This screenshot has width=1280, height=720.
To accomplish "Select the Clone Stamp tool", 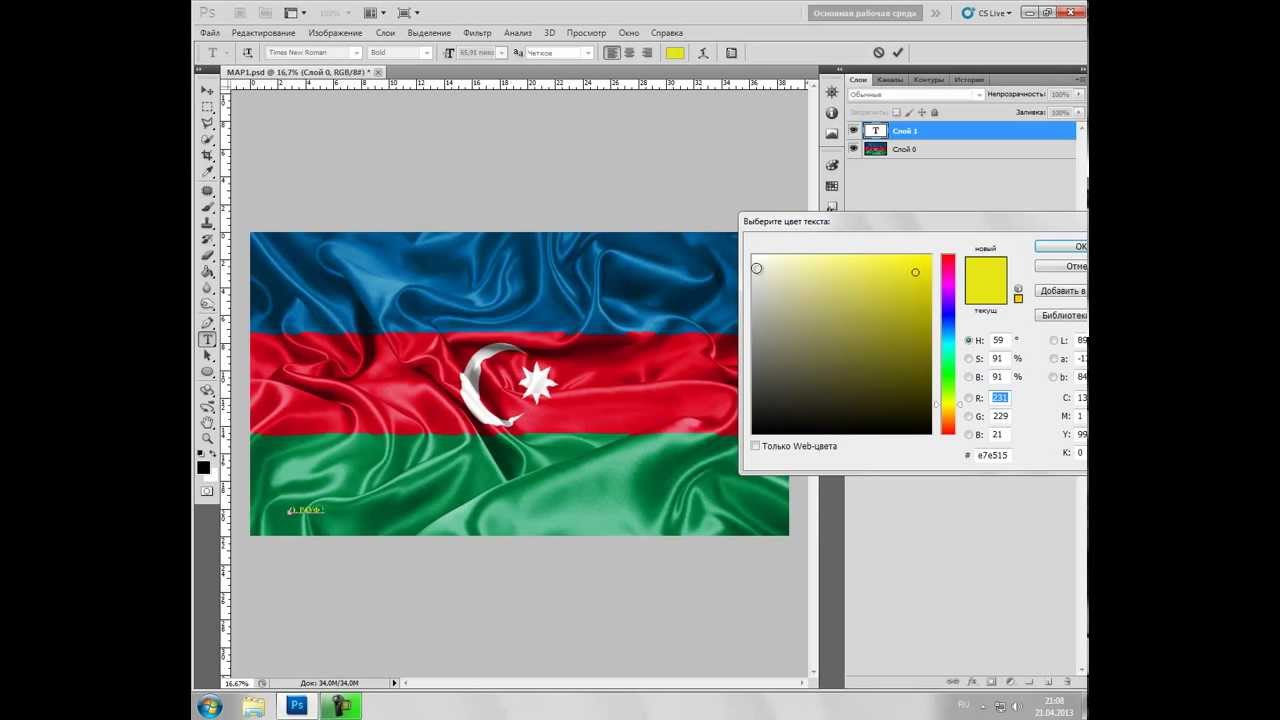I will [x=207, y=223].
